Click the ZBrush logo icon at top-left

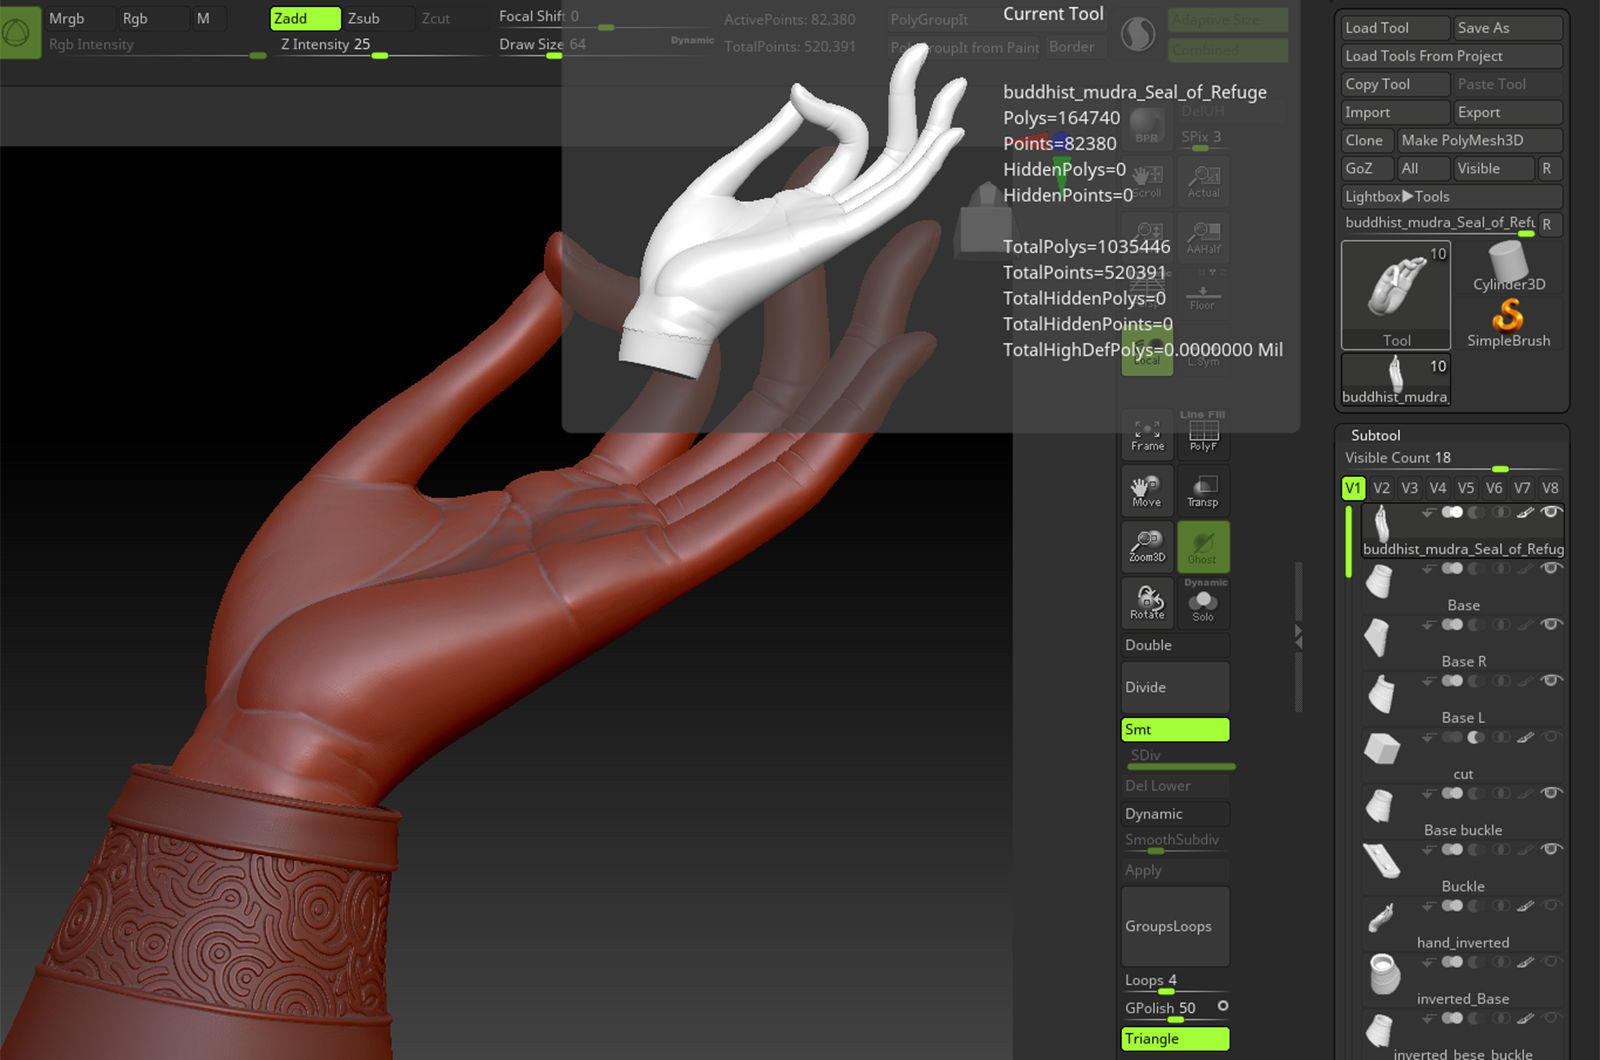pyautogui.click(x=17, y=33)
